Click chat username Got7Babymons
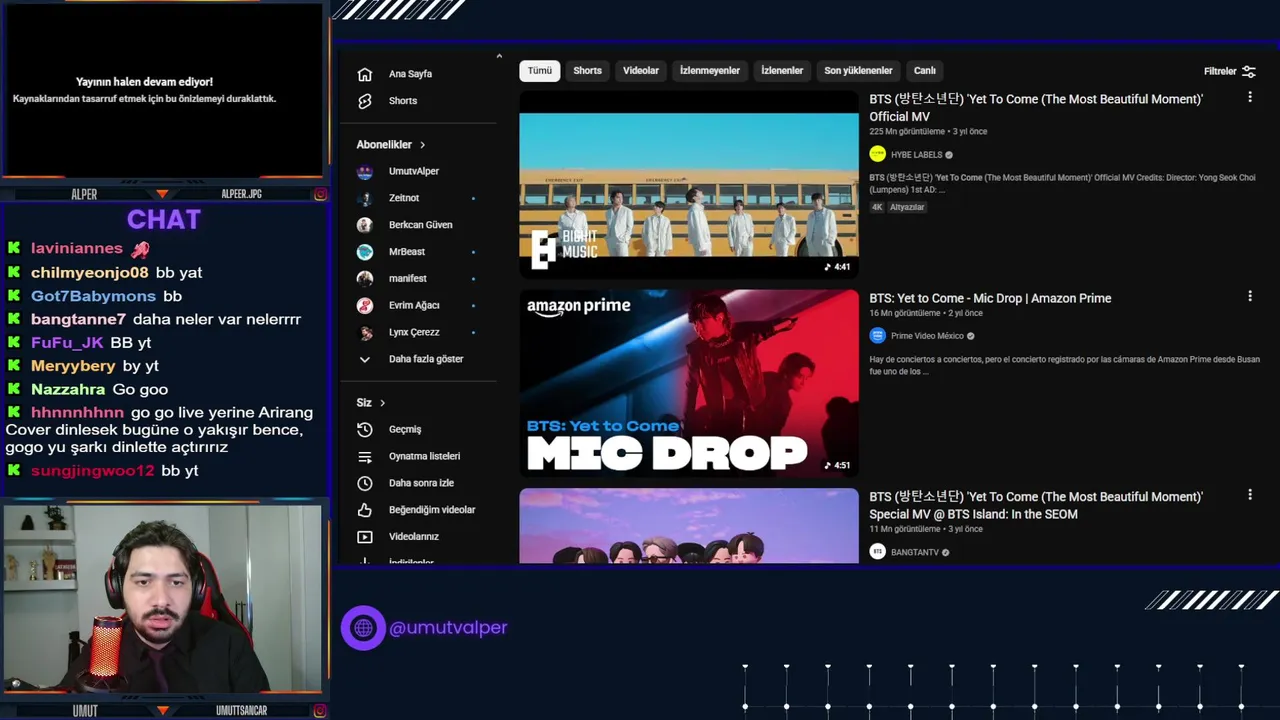 (x=93, y=296)
